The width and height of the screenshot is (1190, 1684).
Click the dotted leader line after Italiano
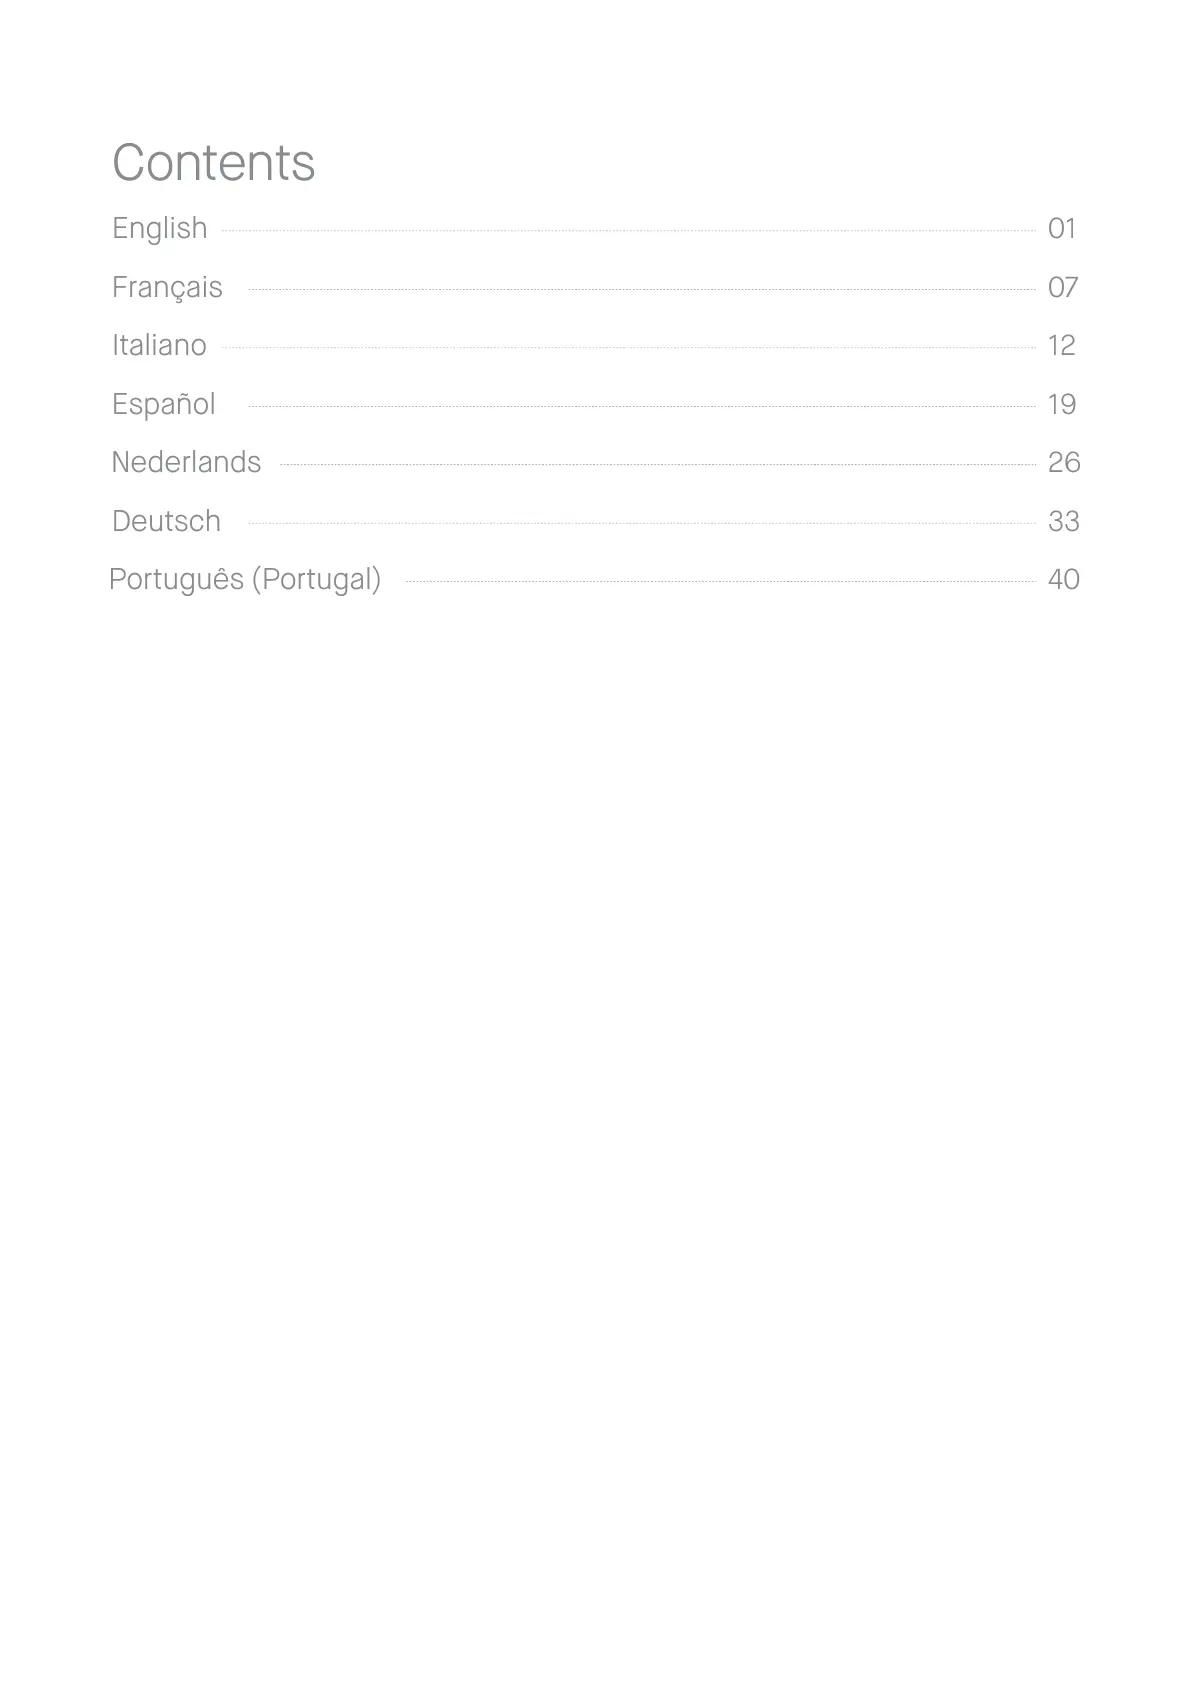coord(628,348)
